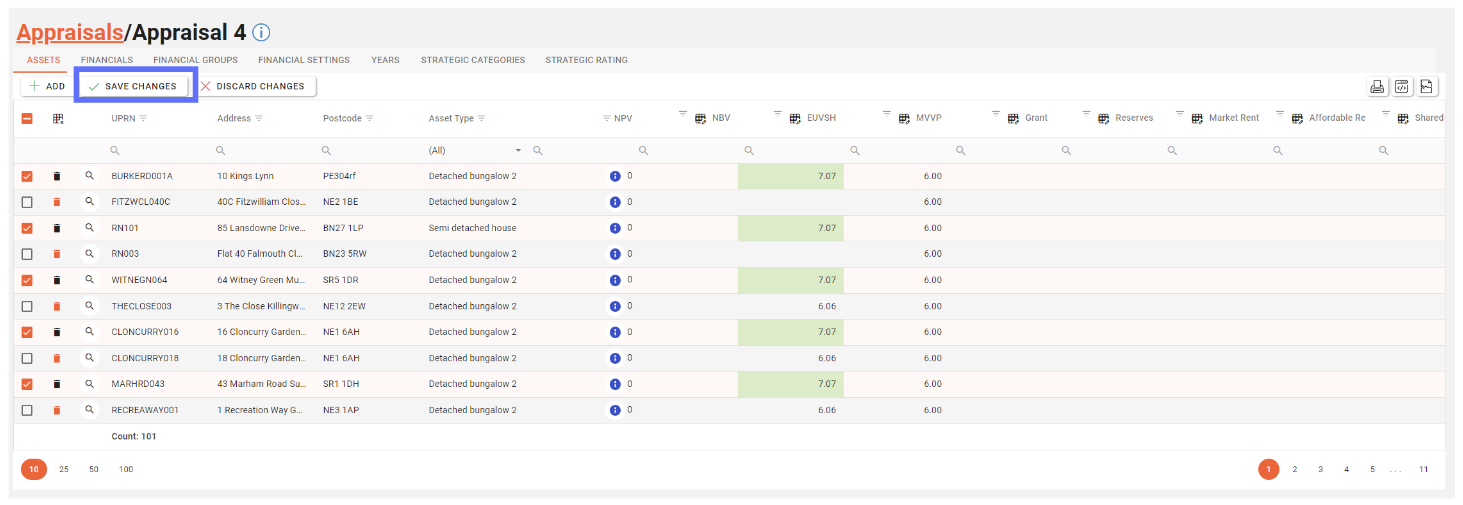
Task: Toggle the select-all checkbox in header
Action: (x=27, y=118)
